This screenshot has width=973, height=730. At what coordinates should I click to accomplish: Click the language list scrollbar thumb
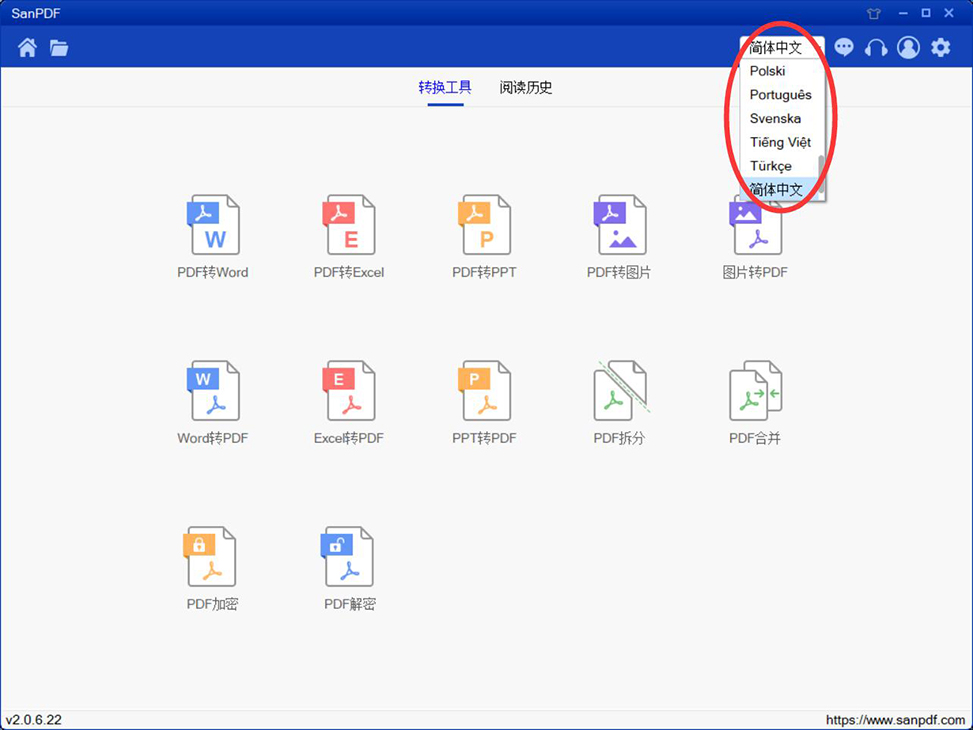(822, 173)
